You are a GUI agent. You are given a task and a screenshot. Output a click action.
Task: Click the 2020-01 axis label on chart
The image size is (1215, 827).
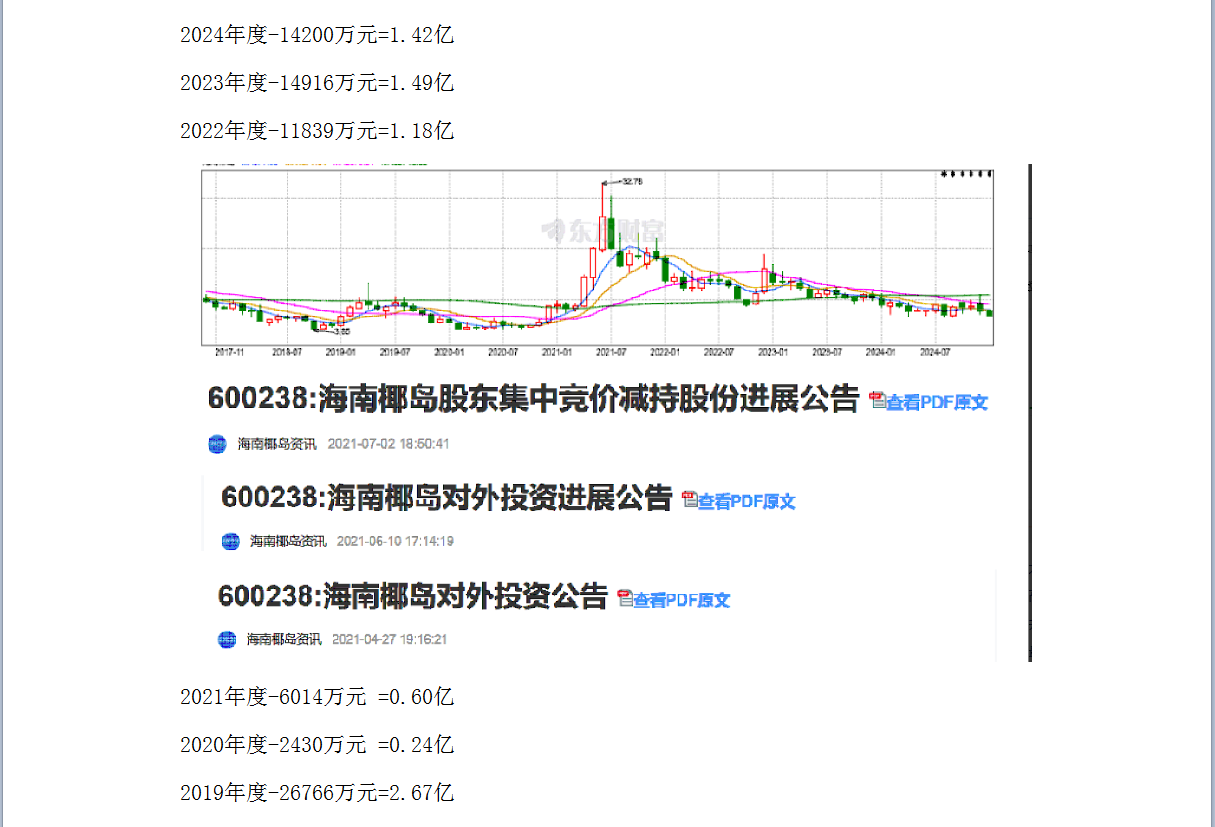(x=448, y=352)
